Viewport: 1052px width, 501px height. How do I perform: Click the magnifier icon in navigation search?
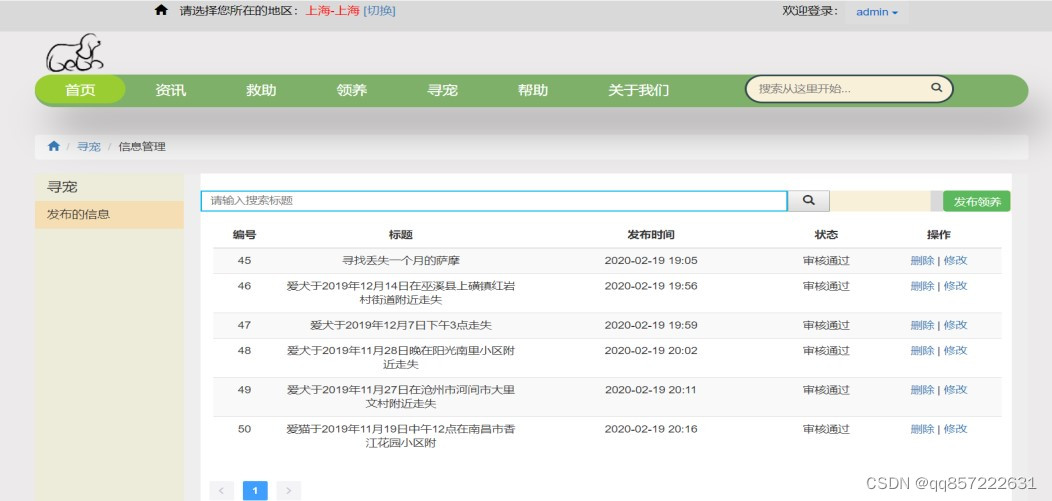click(937, 88)
